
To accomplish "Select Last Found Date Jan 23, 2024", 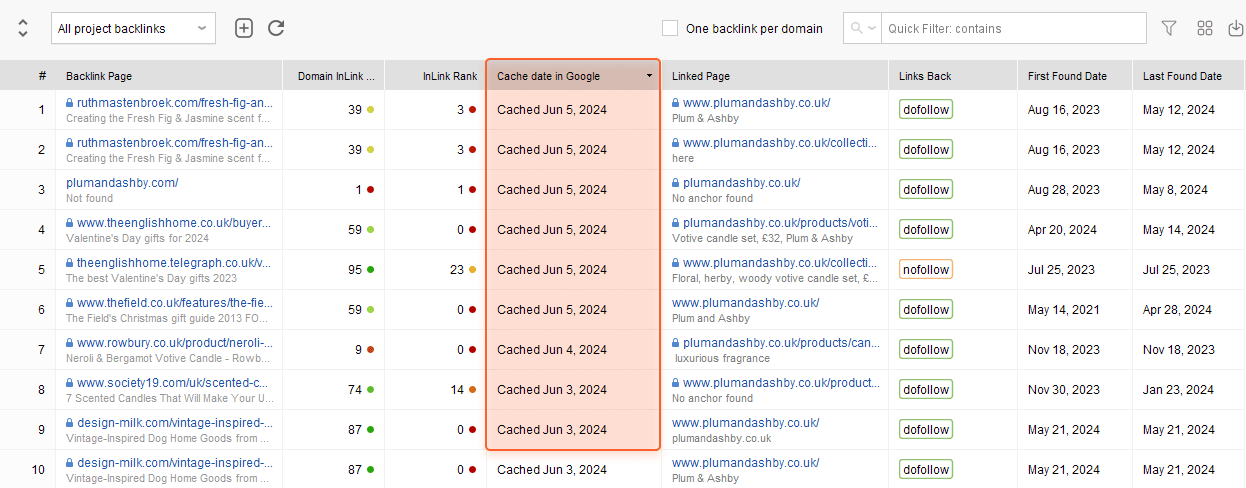I will click(x=1177, y=389).
